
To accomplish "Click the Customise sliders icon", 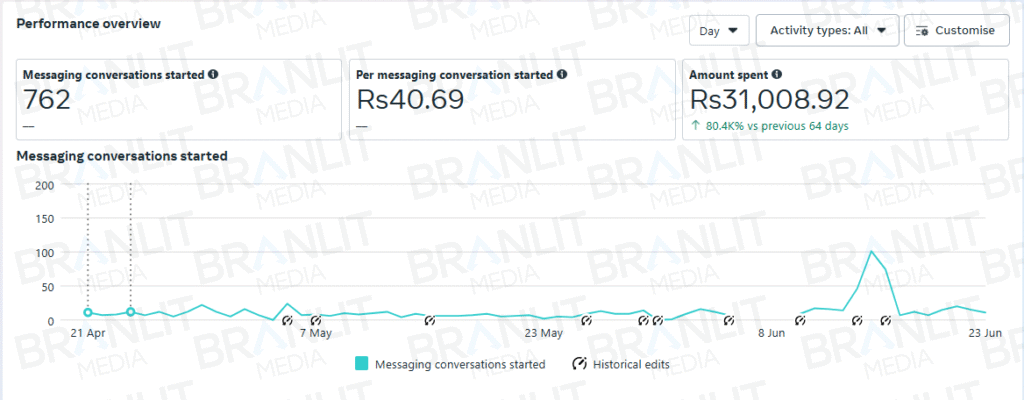I will coord(922,31).
